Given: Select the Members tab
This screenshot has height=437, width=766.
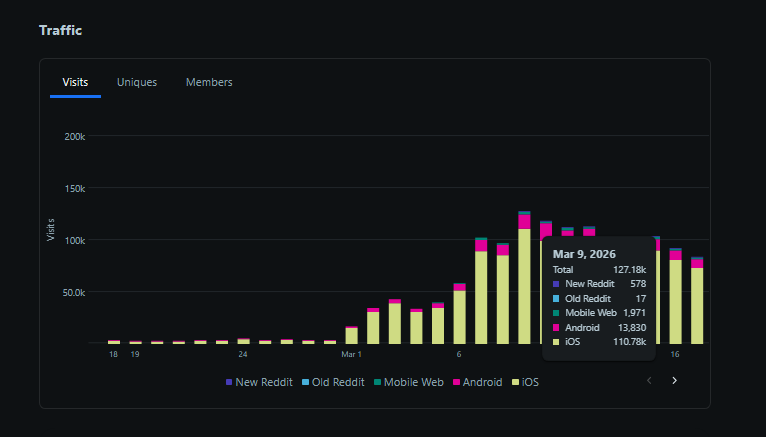Looking at the screenshot, I should click(209, 82).
